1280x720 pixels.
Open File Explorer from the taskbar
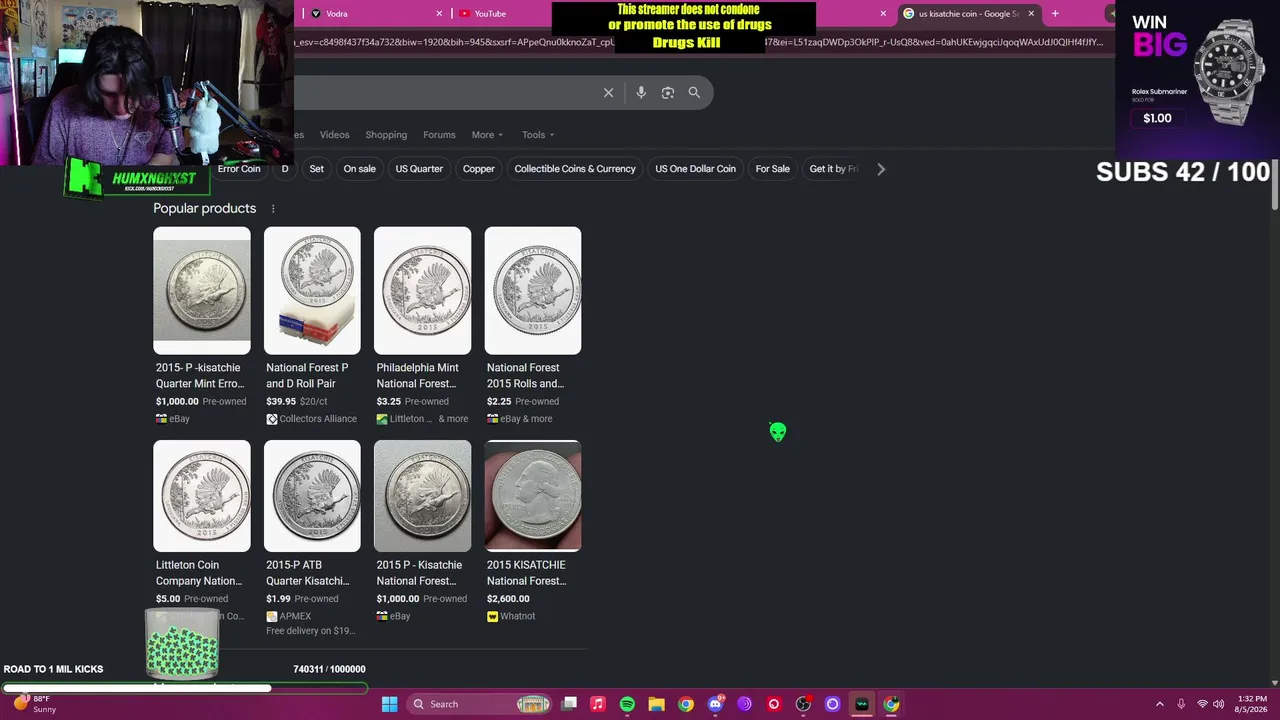click(656, 704)
